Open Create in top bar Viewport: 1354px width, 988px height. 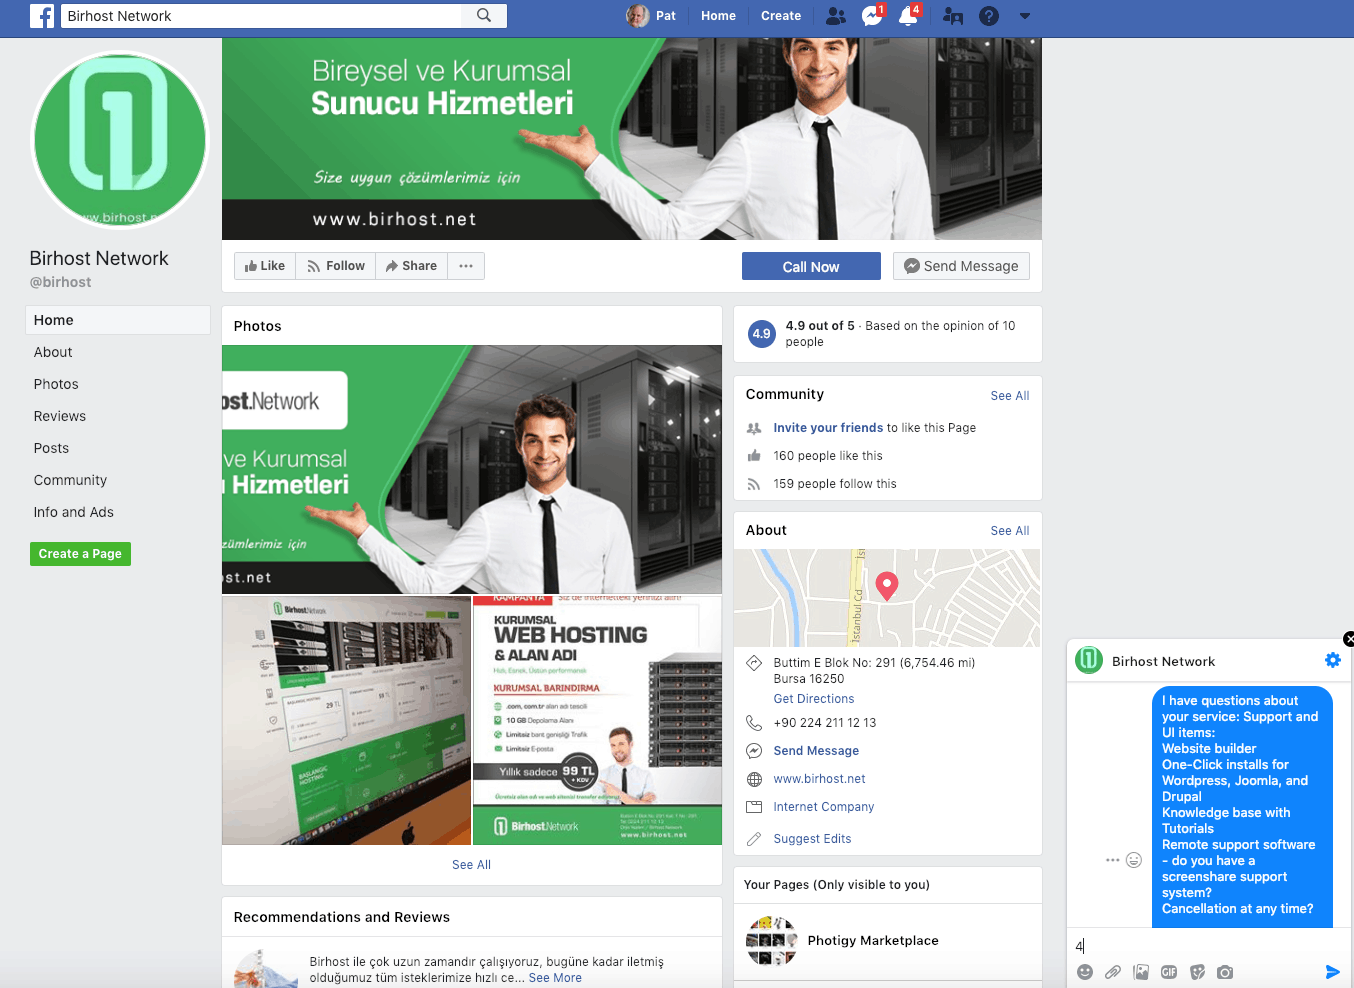[781, 16]
